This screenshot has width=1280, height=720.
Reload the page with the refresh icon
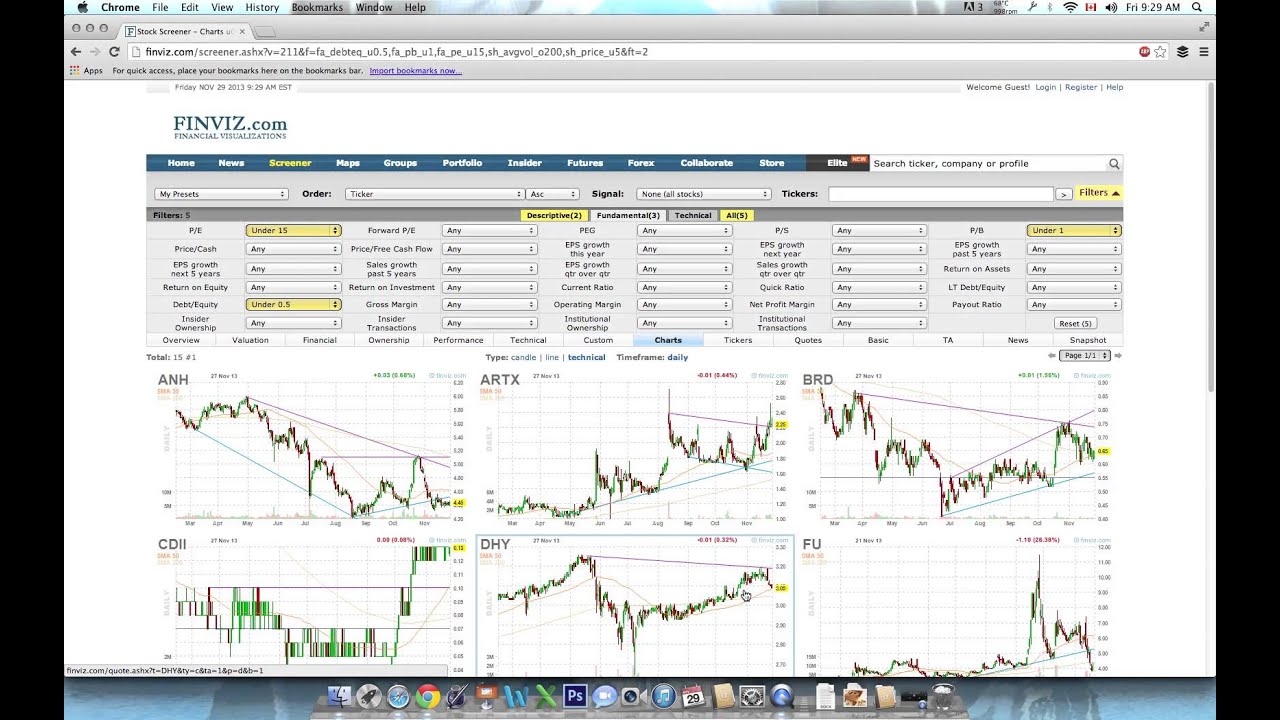[x=114, y=51]
